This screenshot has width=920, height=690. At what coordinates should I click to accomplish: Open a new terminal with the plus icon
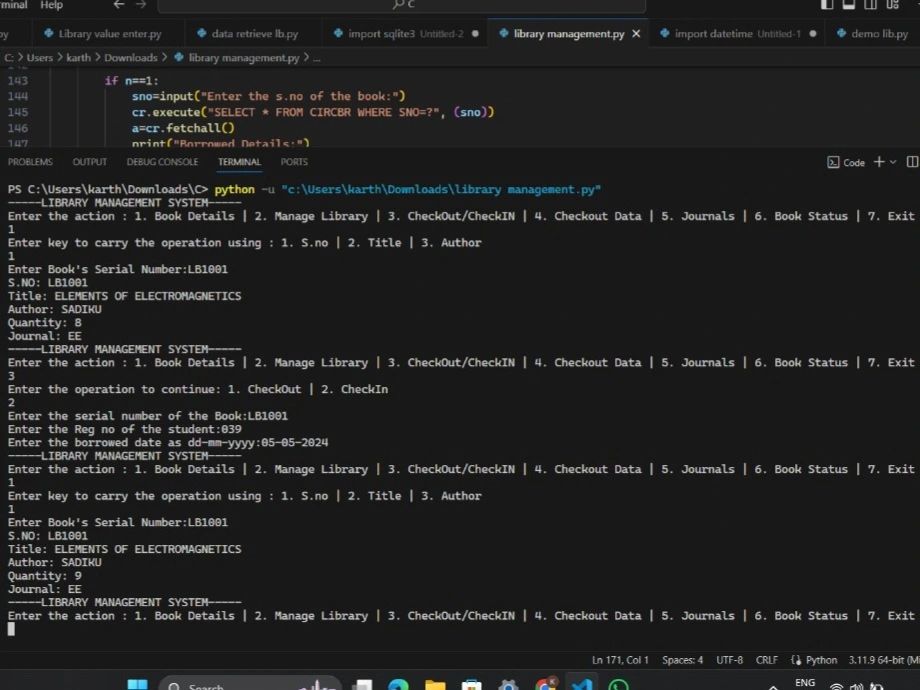coord(878,162)
